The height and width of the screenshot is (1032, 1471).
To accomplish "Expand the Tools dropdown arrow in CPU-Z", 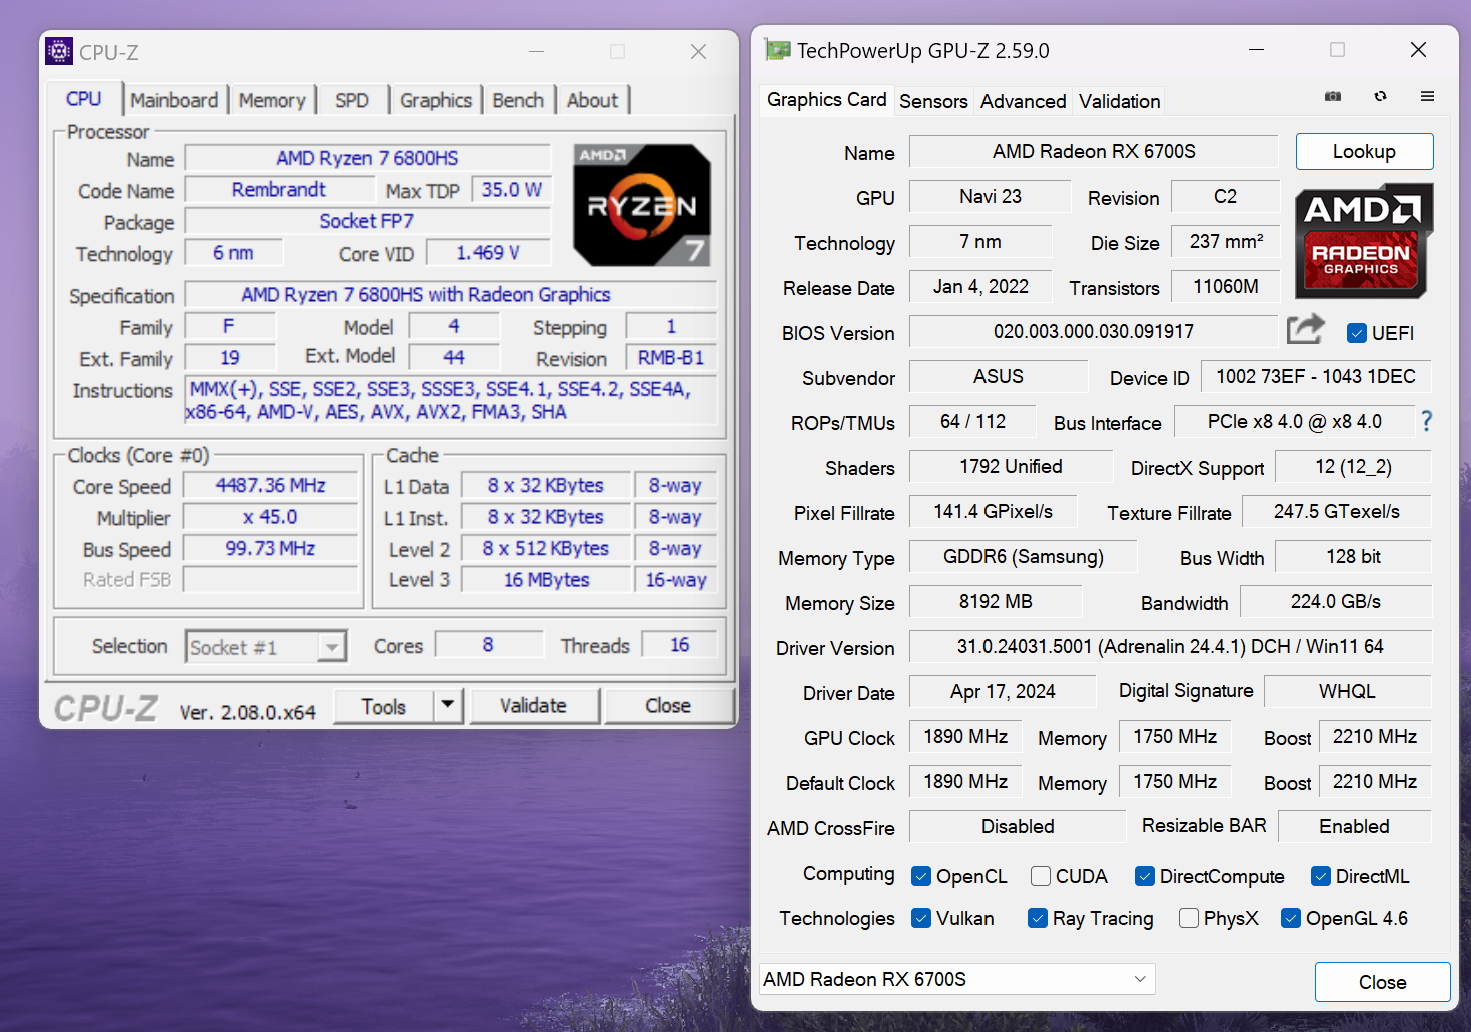I will click(x=448, y=705).
